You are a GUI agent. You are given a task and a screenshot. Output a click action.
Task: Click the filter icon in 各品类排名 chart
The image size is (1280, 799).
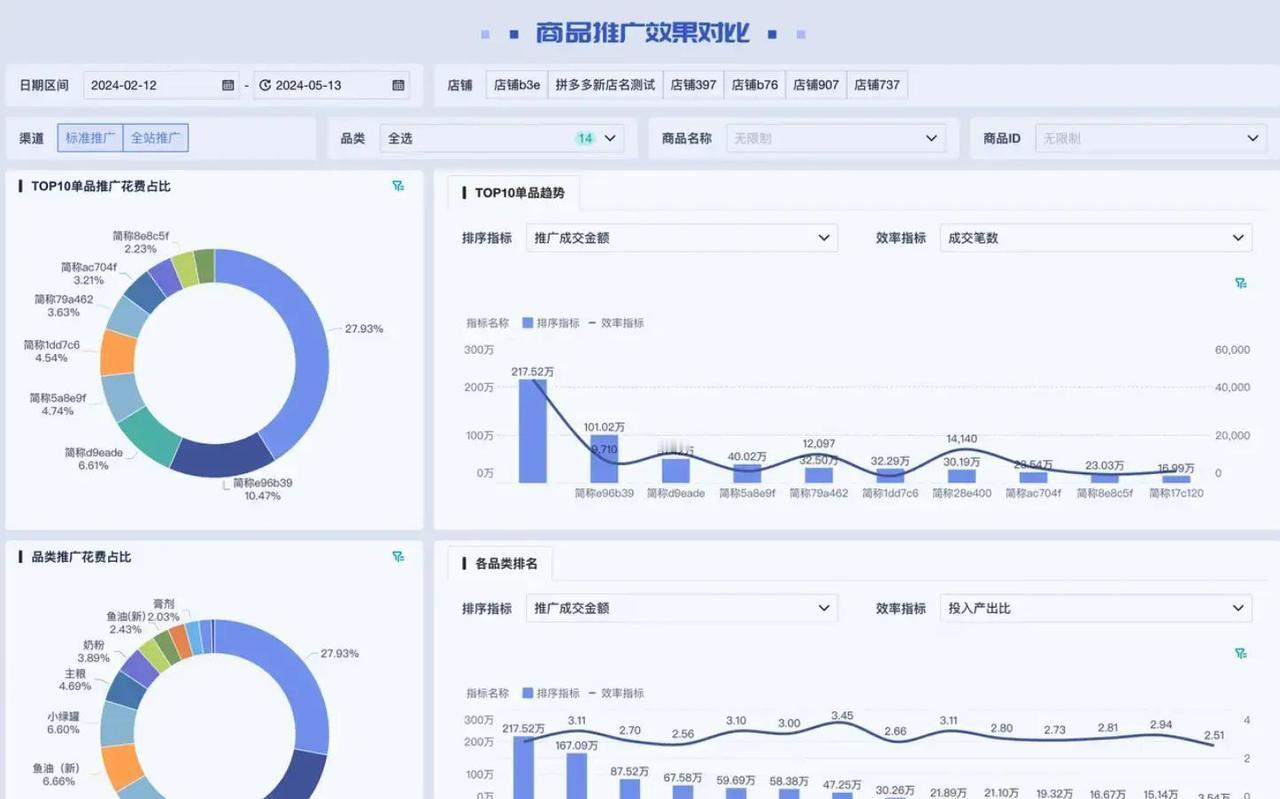point(1241,653)
